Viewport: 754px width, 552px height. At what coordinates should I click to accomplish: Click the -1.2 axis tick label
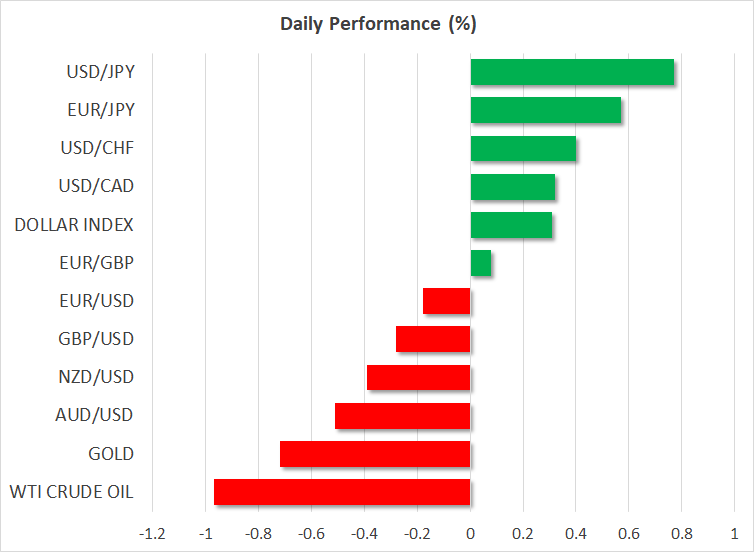pyautogui.click(x=152, y=531)
